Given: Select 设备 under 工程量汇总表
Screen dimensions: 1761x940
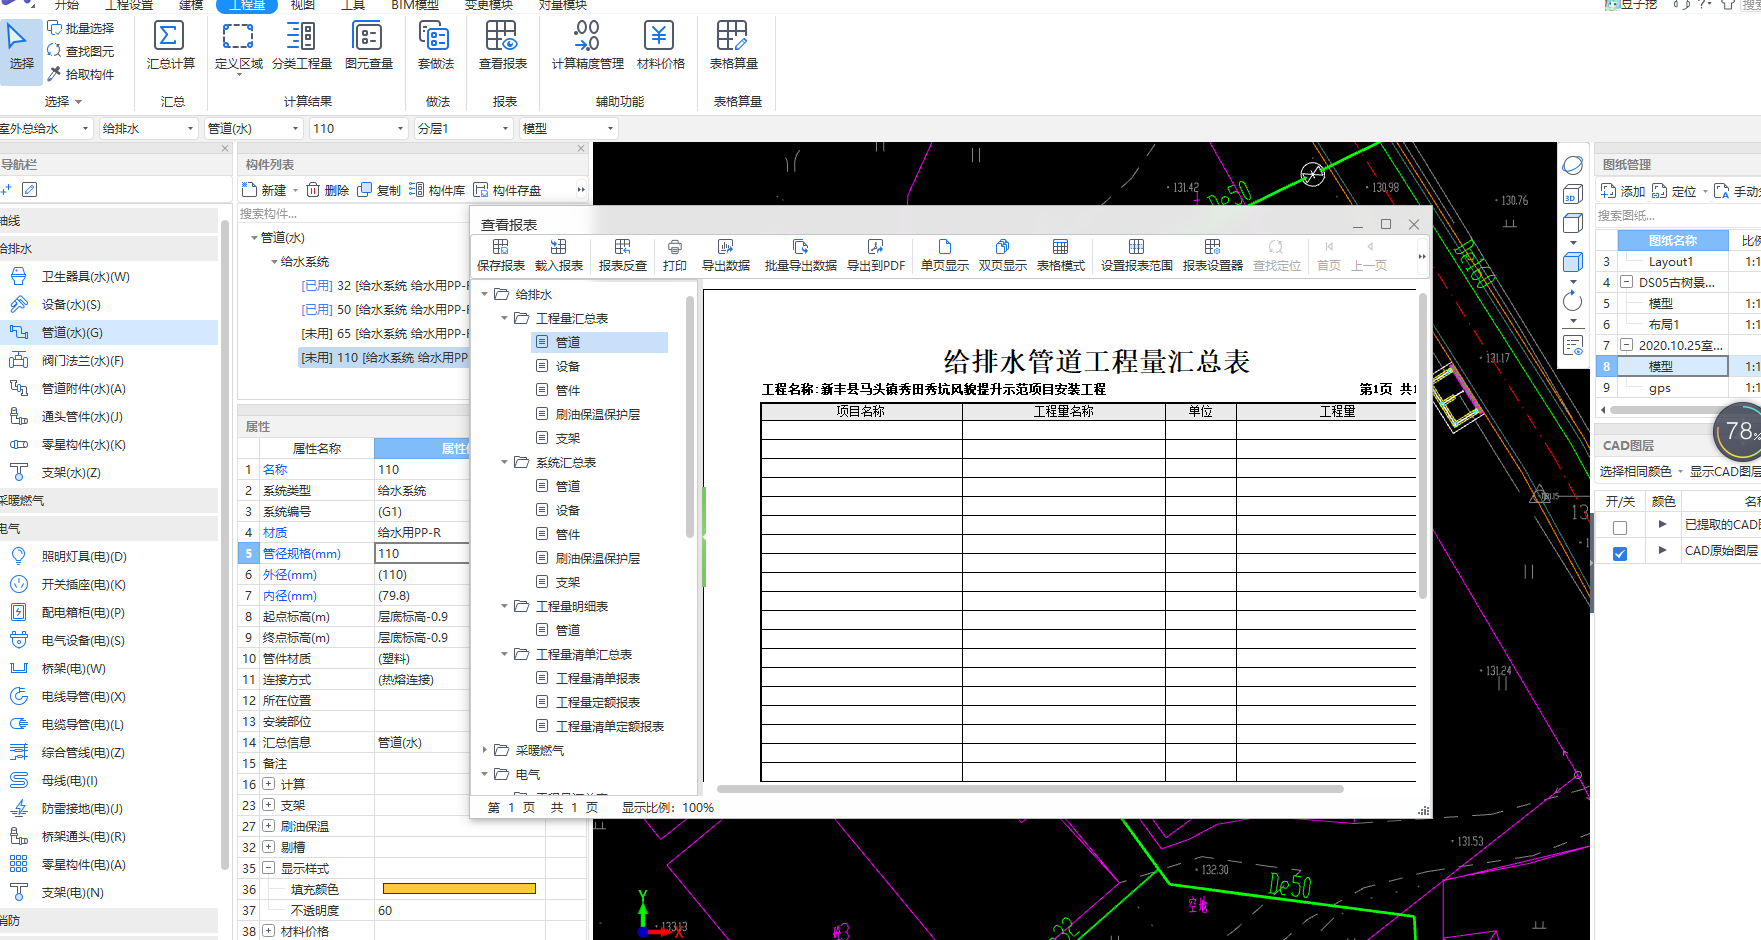Looking at the screenshot, I should 568,367.
